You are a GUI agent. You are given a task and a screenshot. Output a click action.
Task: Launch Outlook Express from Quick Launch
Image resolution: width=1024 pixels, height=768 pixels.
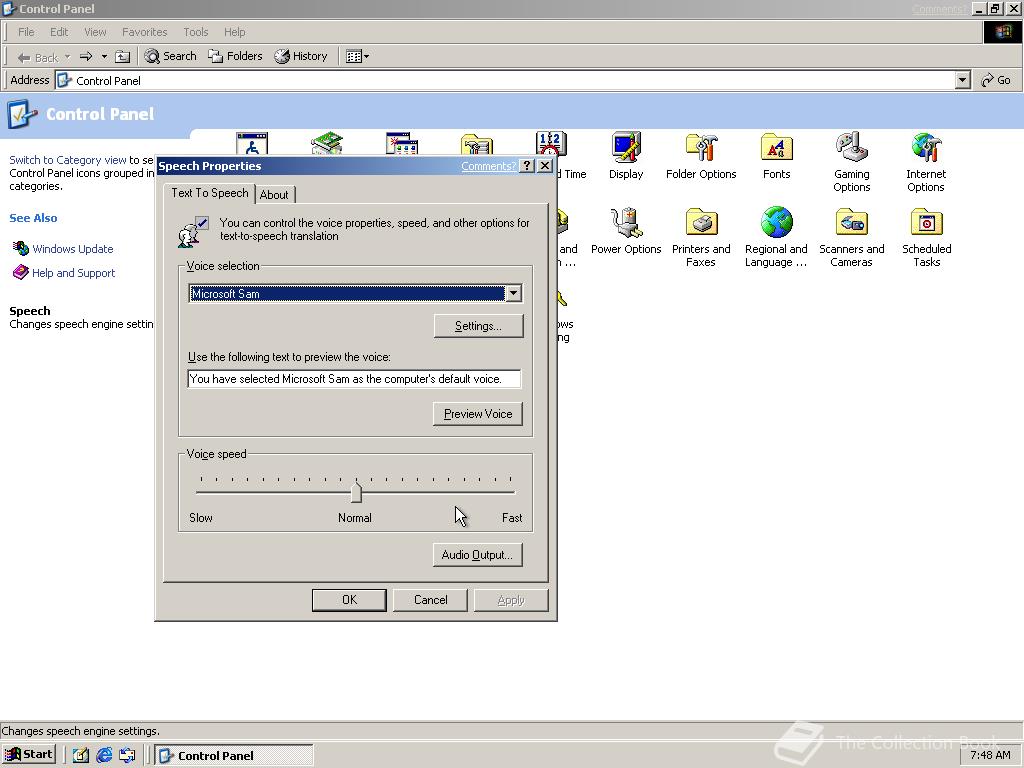[x=127, y=755]
